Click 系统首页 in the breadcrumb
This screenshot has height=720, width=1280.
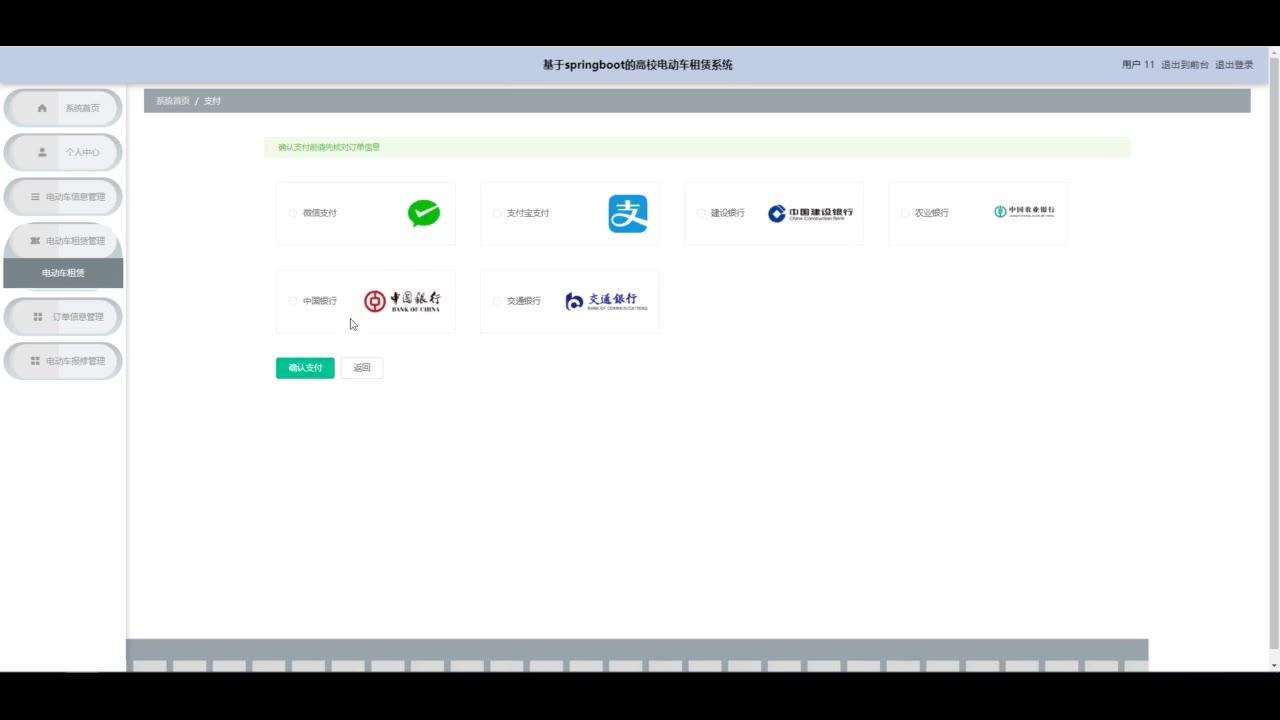click(x=173, y=101)
